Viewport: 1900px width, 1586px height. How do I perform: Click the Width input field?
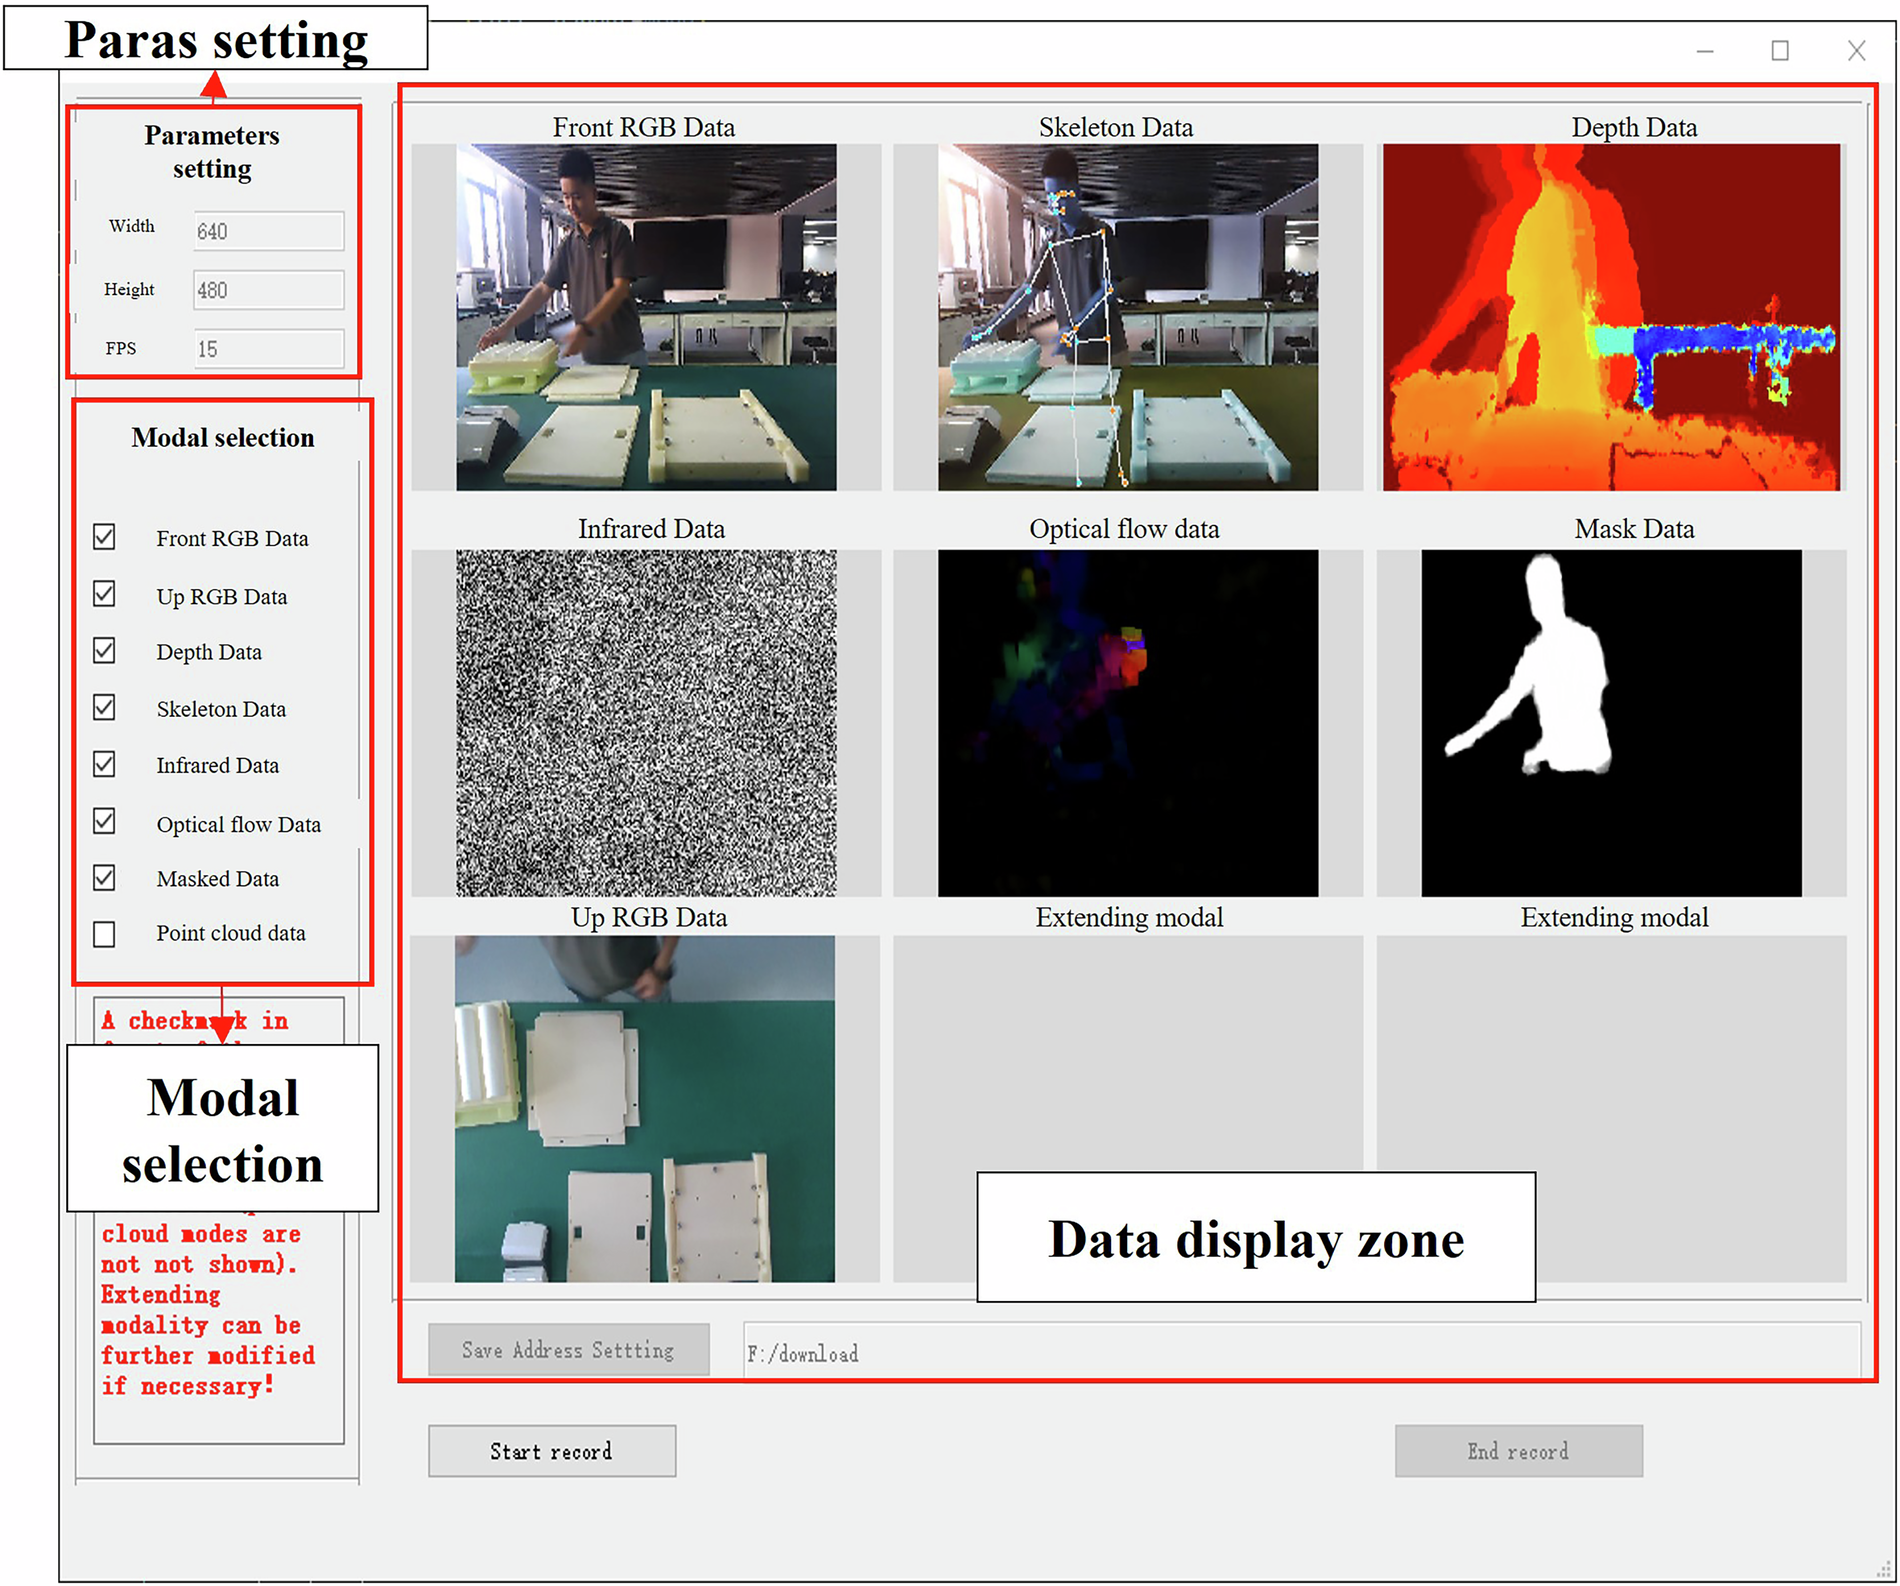coord(268,231)
